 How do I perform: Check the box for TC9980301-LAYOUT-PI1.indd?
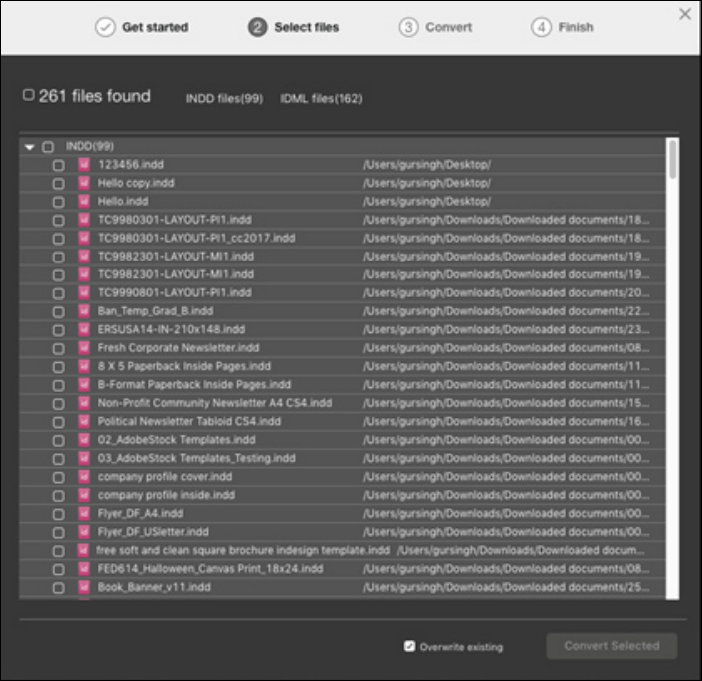[x=59, y=220]
